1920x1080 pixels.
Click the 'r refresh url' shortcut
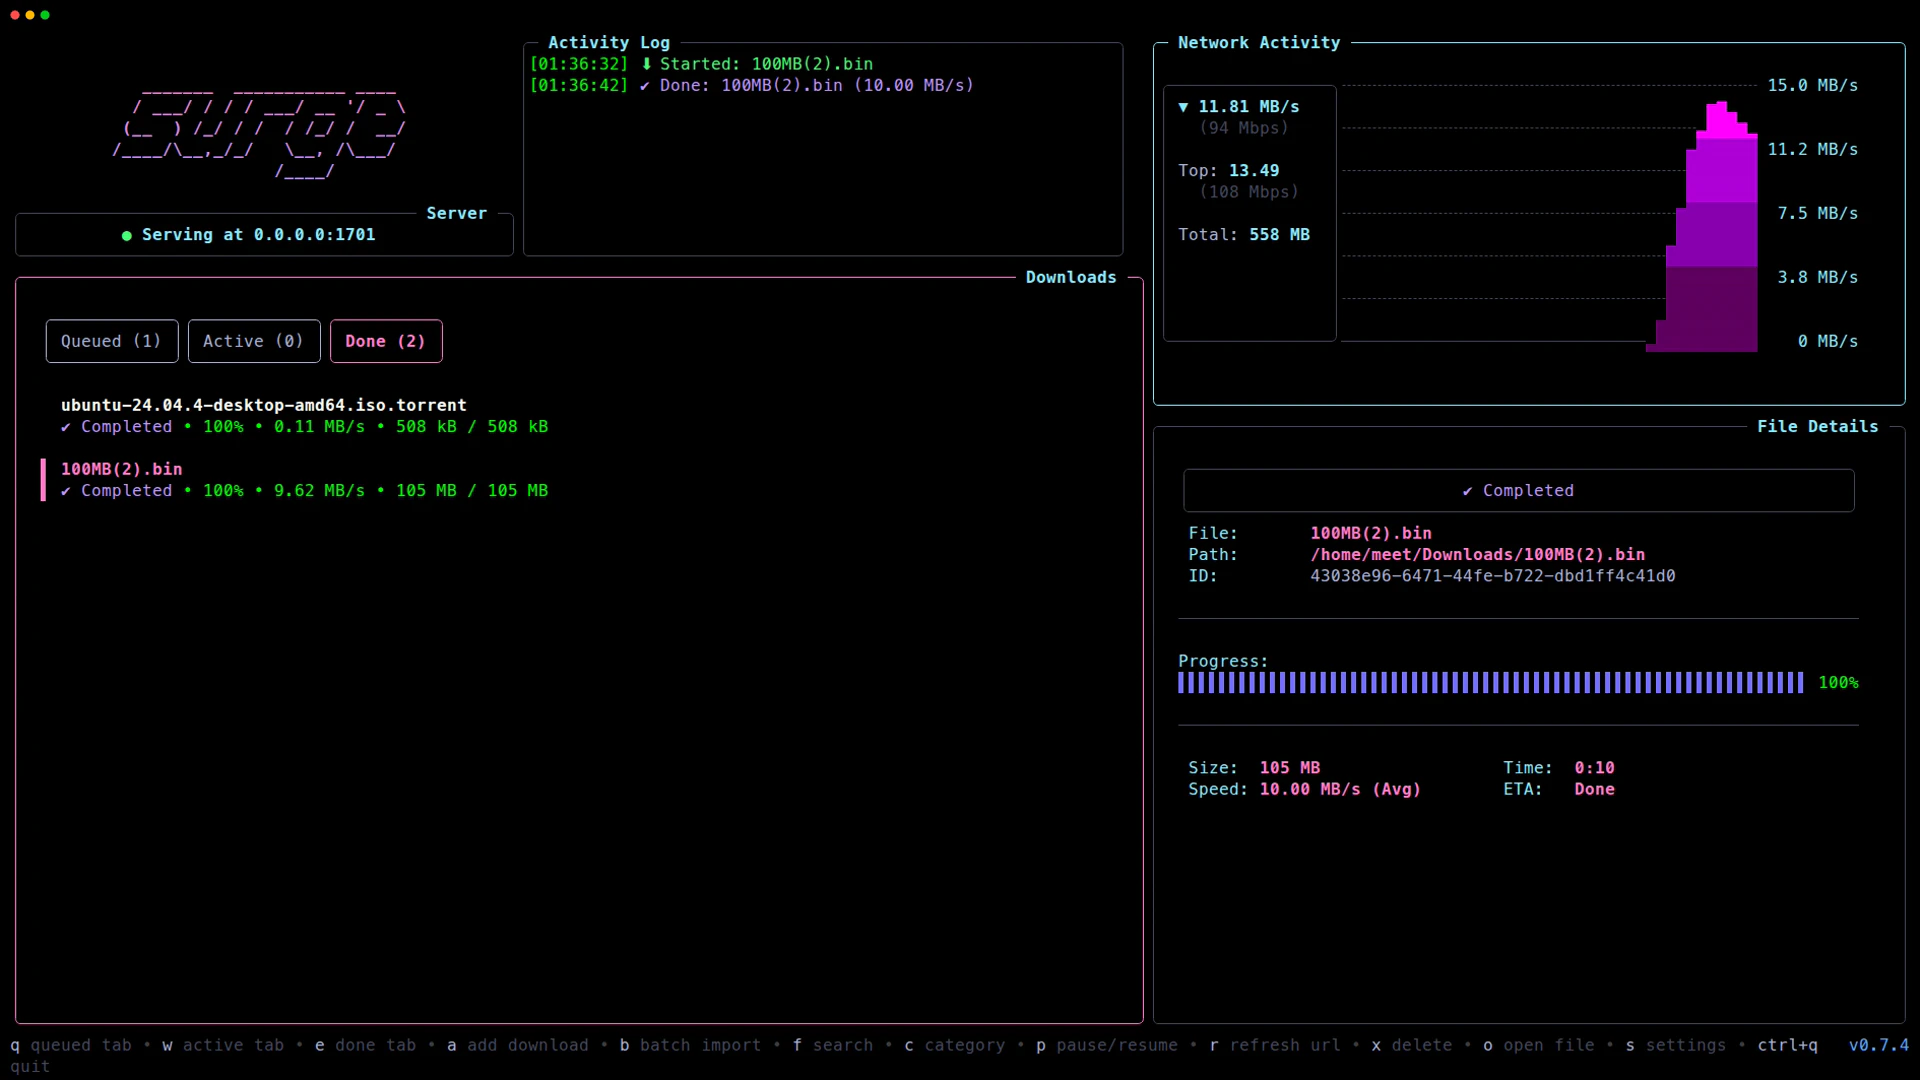pyautogui.click(x=1277, y=1045)
